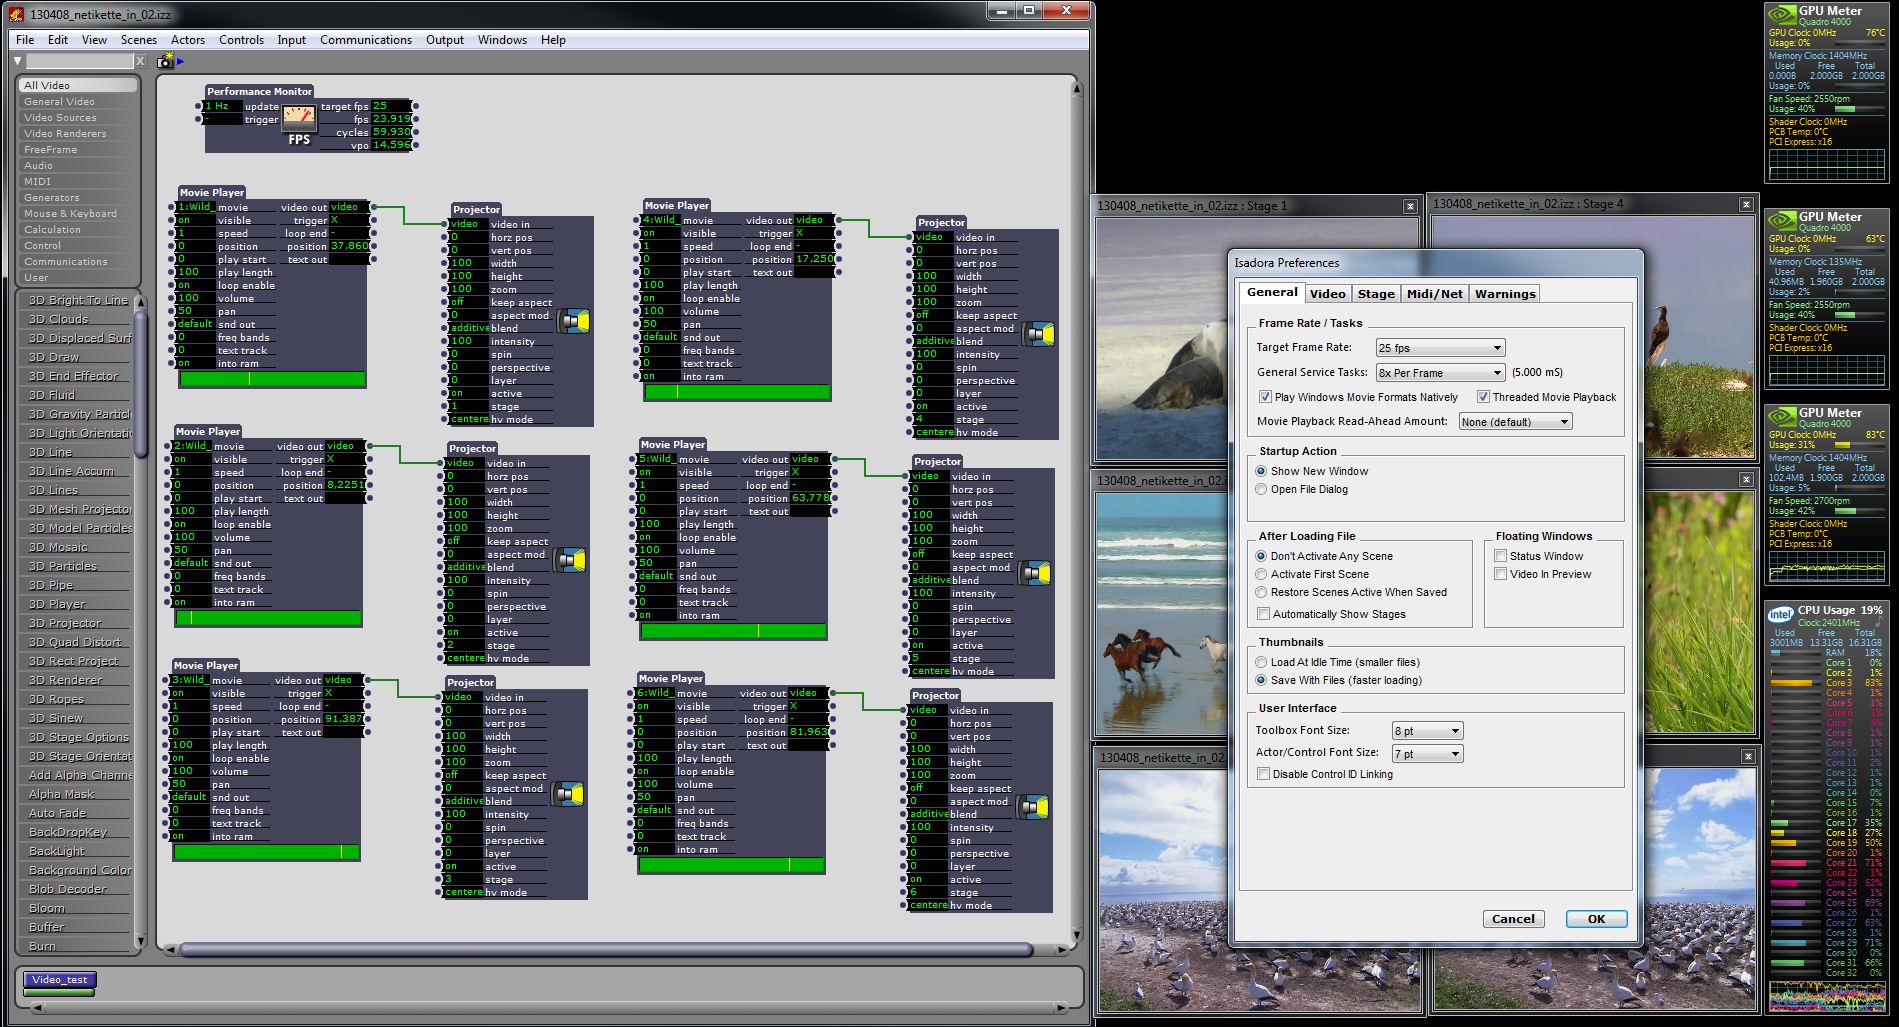The image size is (1899, 1027).
Task: Click the Isadora app icon in title bar
Action: [x=16, y=14]
